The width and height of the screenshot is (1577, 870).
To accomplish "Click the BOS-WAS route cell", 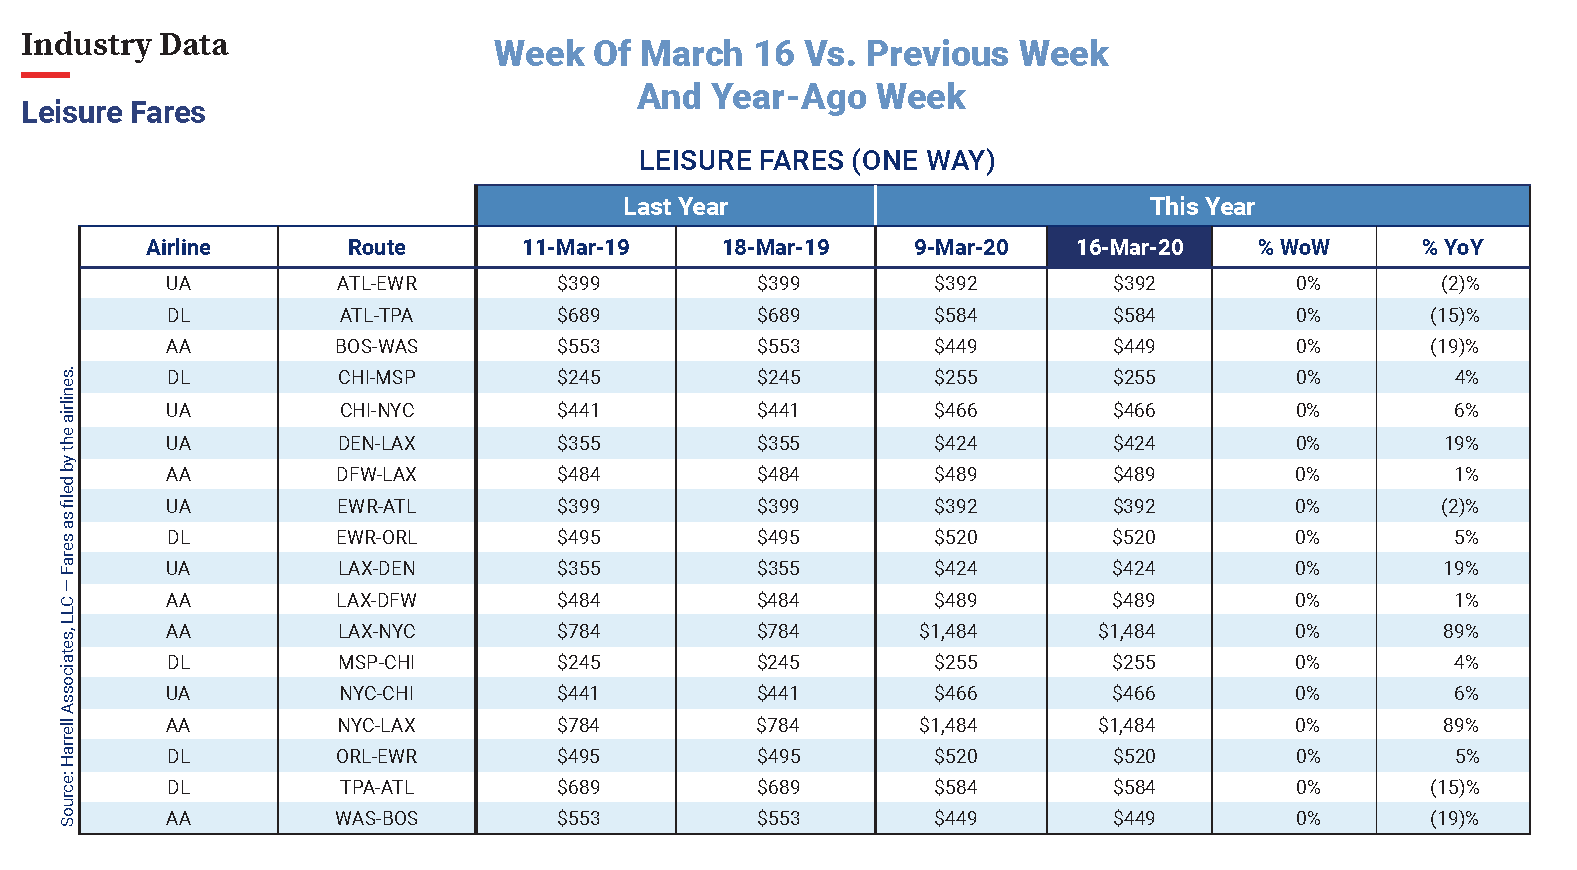I will pyautogui.click(x=377, y=347).
